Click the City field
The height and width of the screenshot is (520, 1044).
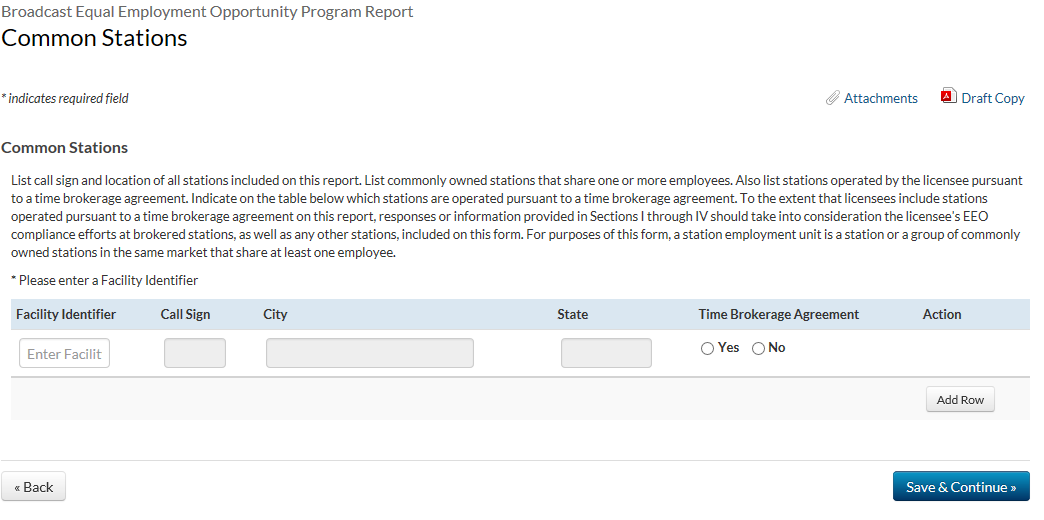click(370, 353)
